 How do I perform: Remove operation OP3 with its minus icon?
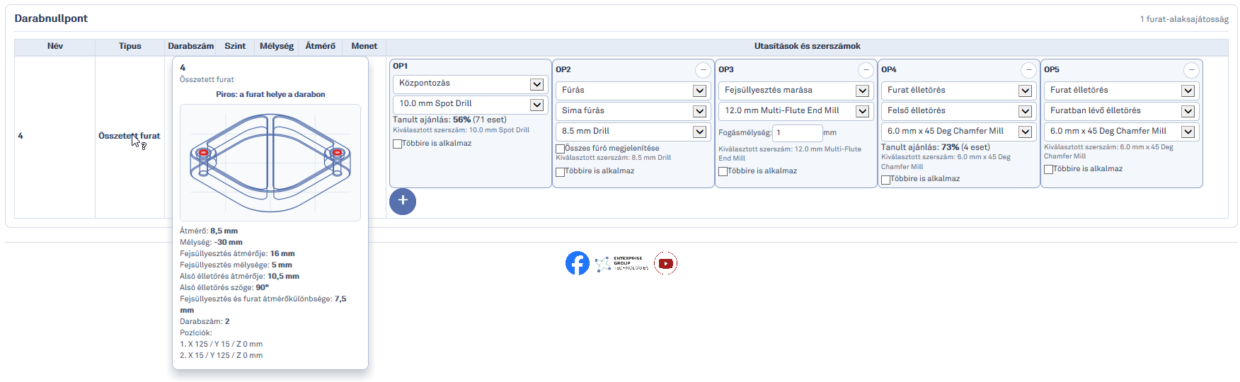click(865, 70)
